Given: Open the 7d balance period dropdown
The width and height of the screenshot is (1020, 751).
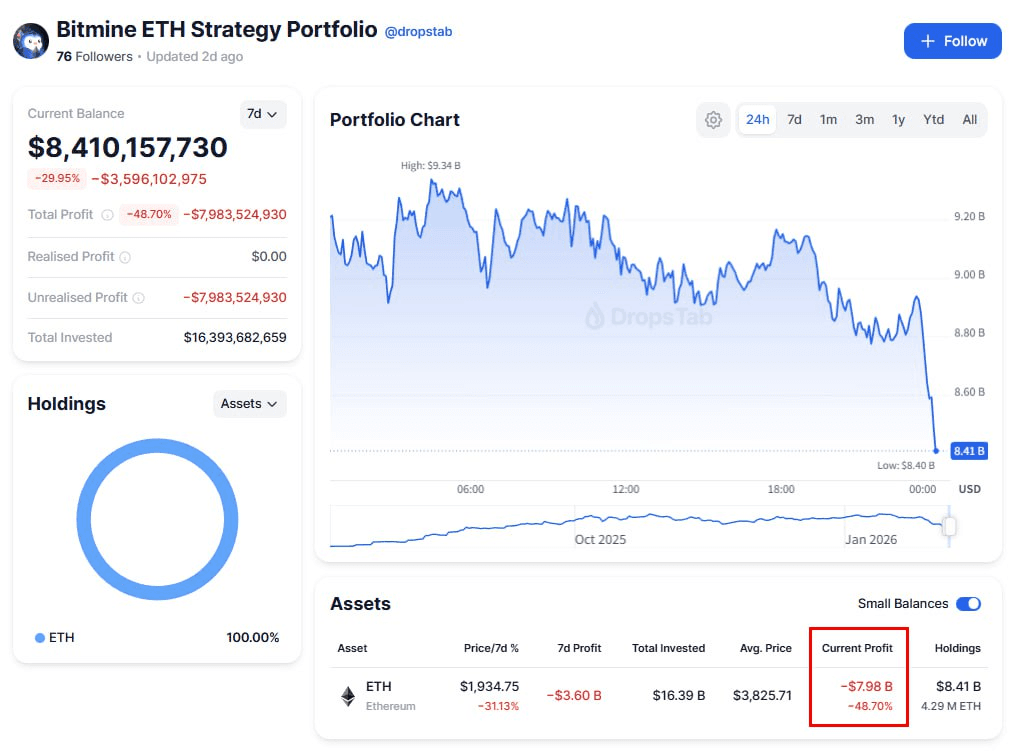Looking at the screenshot, I should tap(263, 114).
